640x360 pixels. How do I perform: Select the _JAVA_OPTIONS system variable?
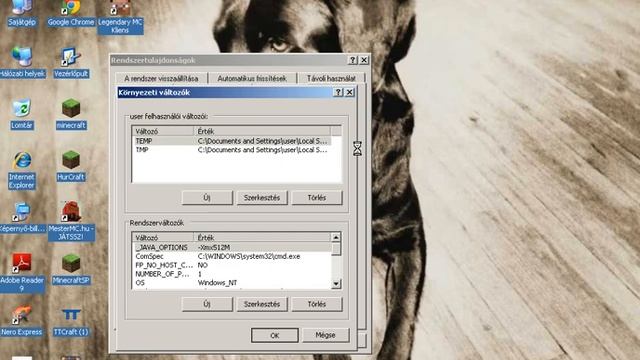(x=232, y=247)
